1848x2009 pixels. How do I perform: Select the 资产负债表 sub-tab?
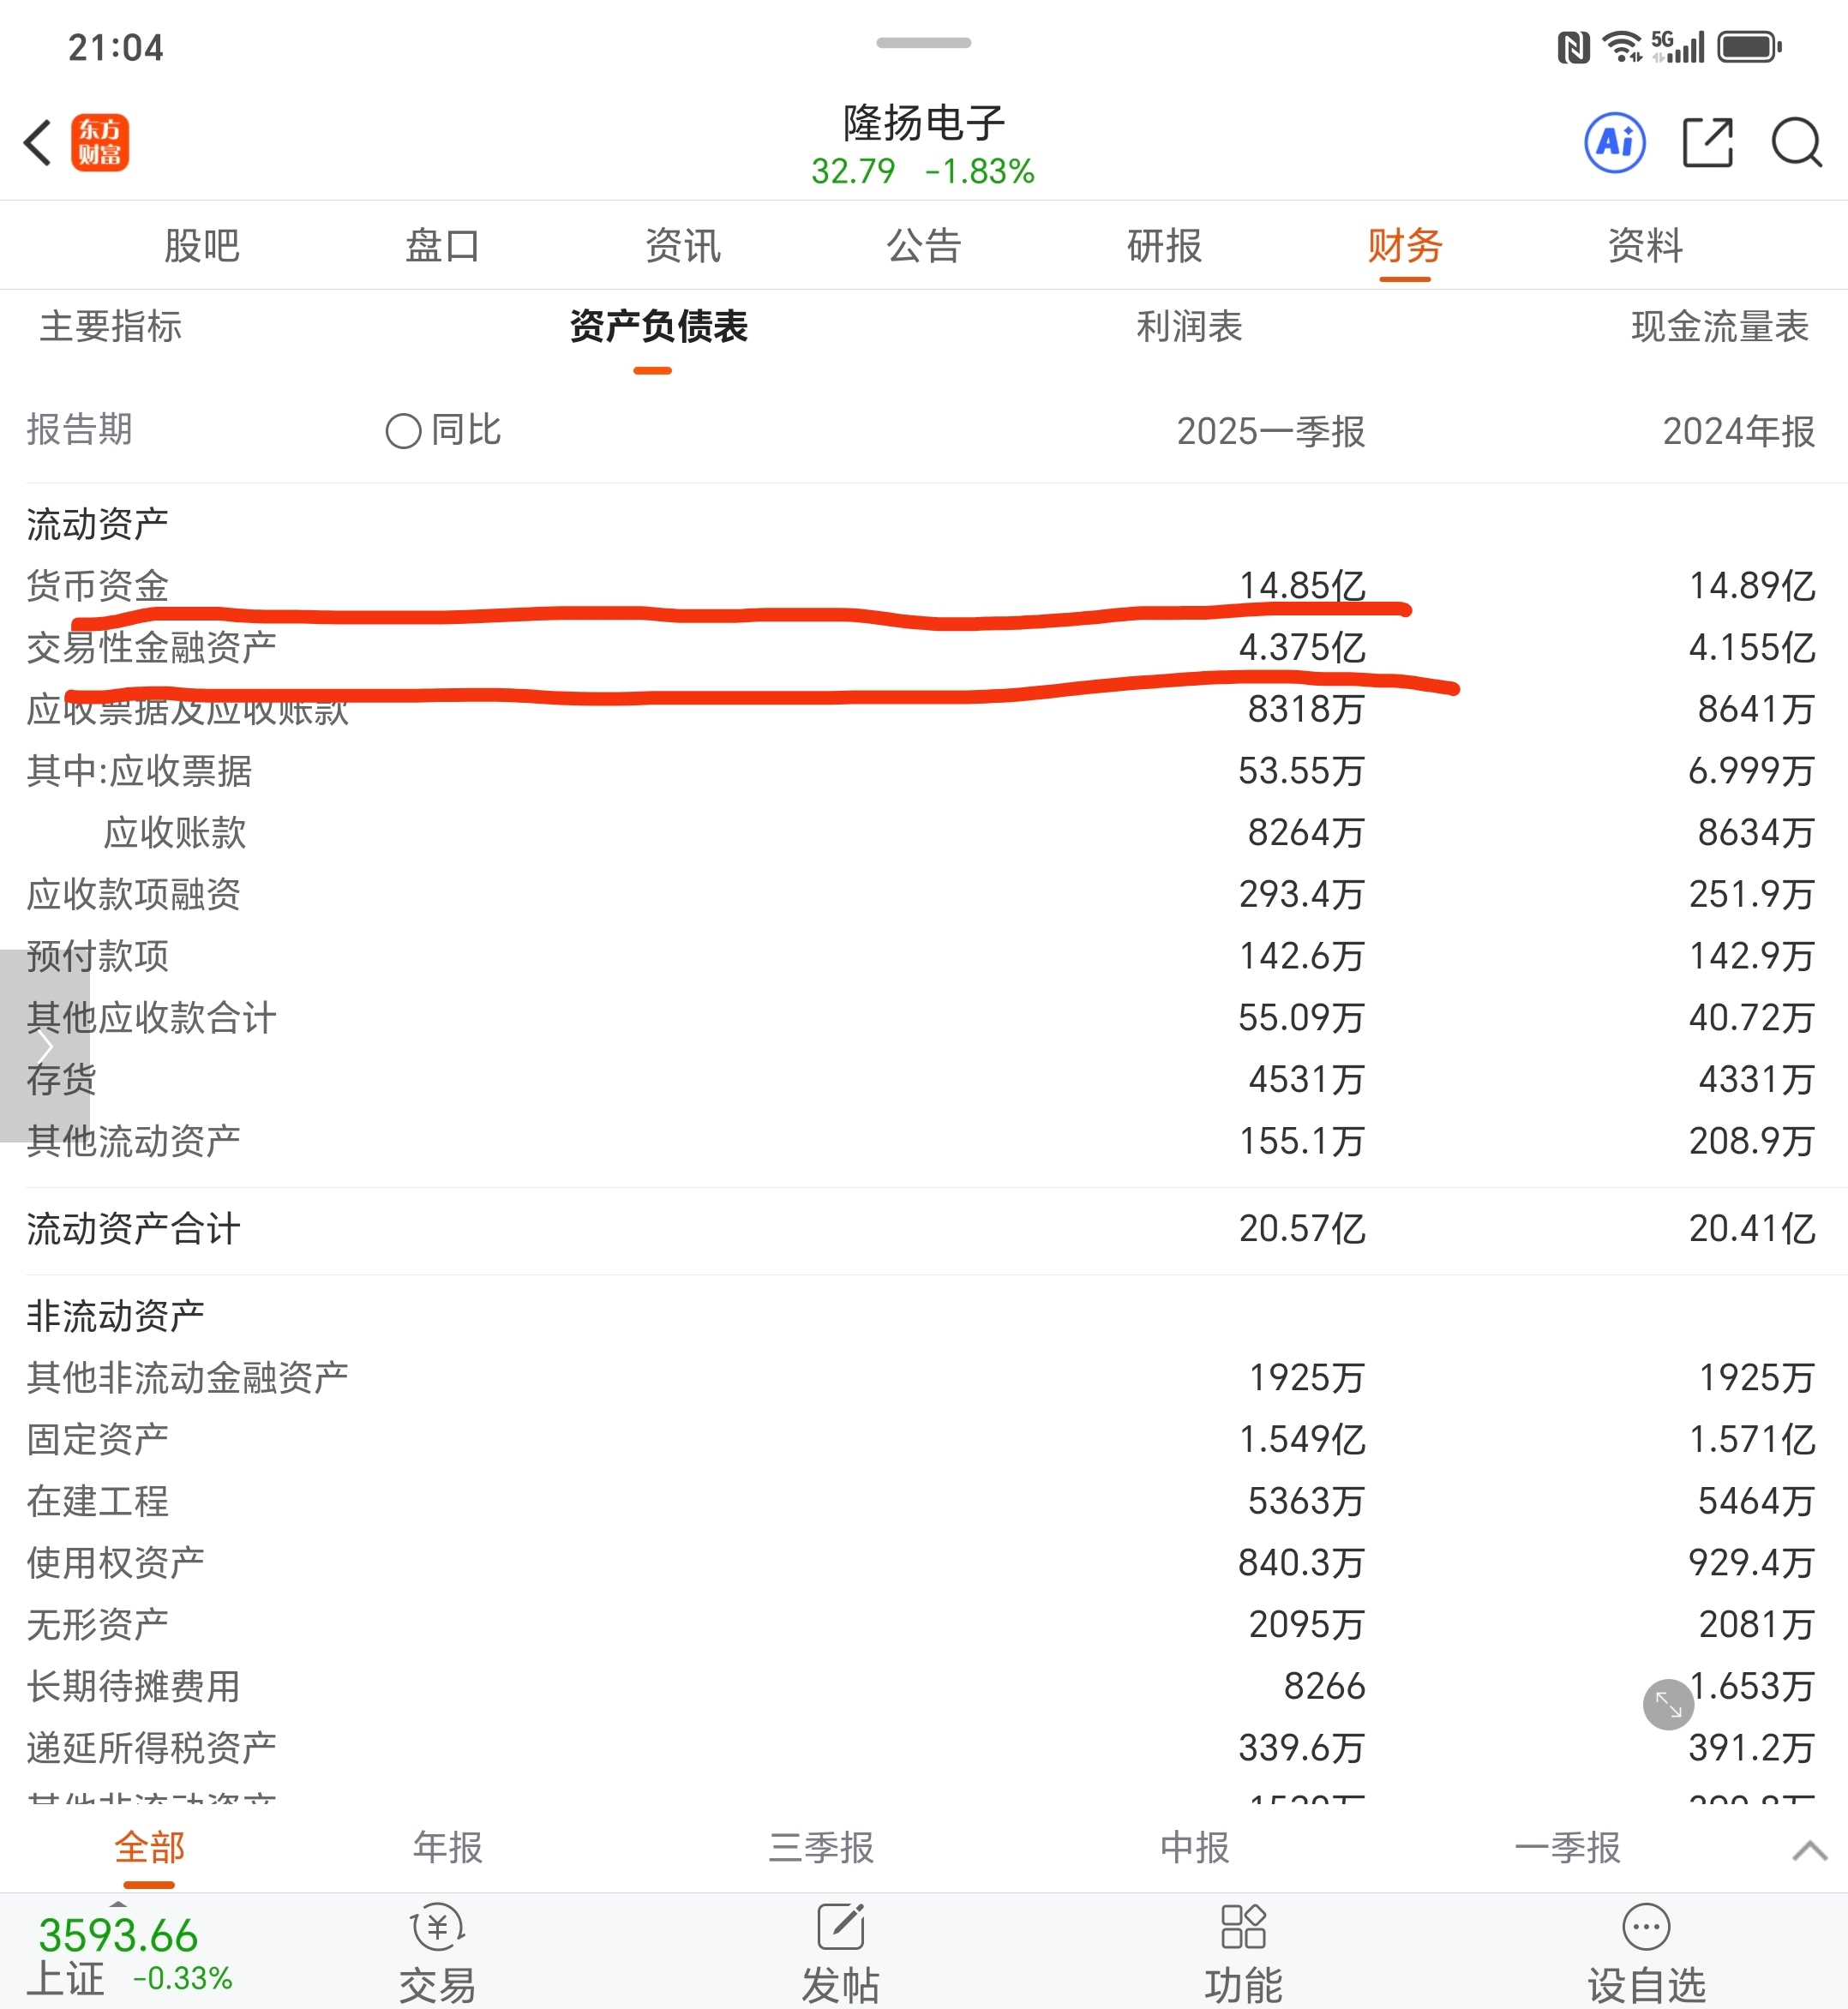(x=659, y=327)
